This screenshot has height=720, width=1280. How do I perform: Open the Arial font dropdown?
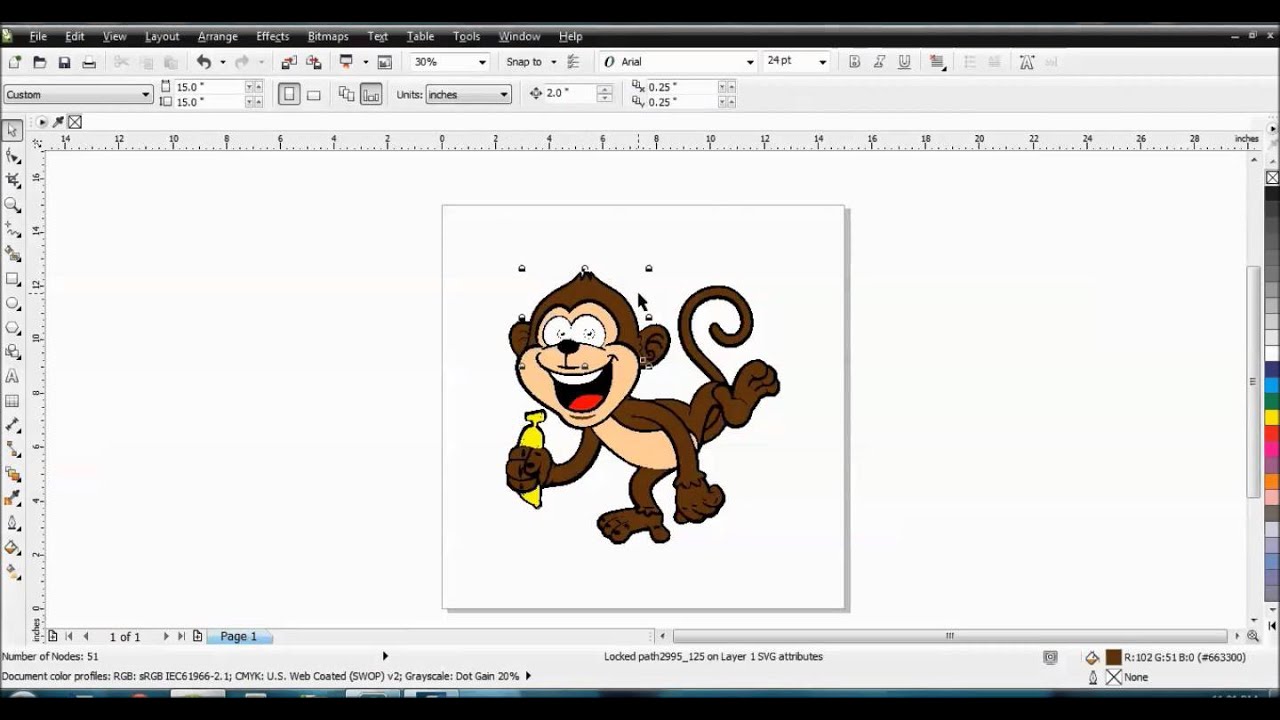click(750, 62)
